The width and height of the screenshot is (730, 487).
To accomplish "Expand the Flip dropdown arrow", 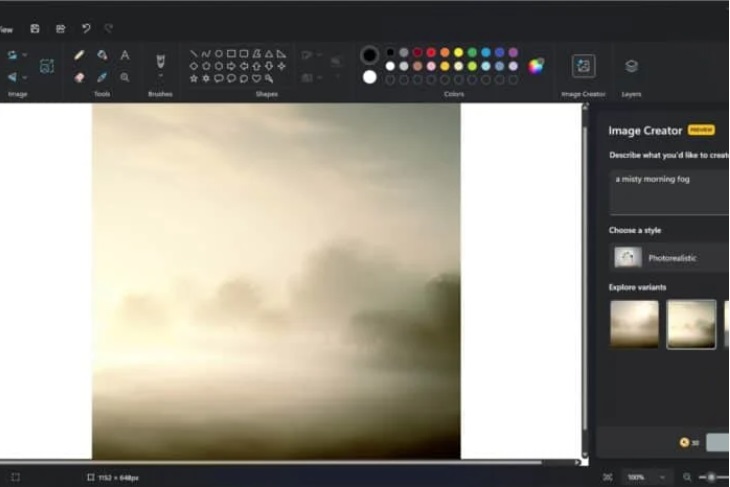I will tap(25, 77).
